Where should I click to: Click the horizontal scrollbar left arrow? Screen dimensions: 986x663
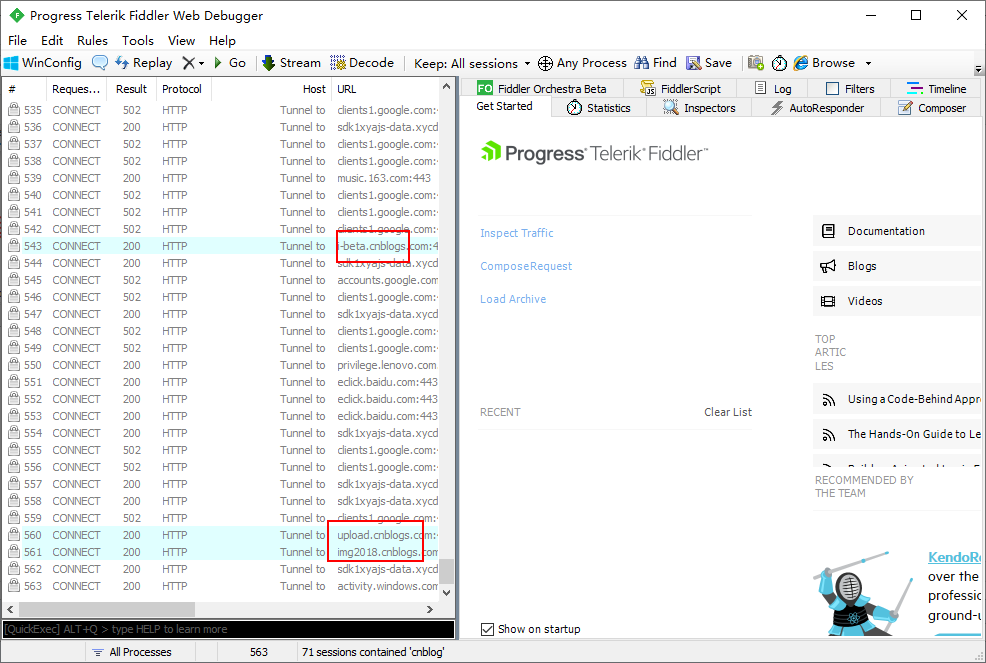(x=10, y=609)
